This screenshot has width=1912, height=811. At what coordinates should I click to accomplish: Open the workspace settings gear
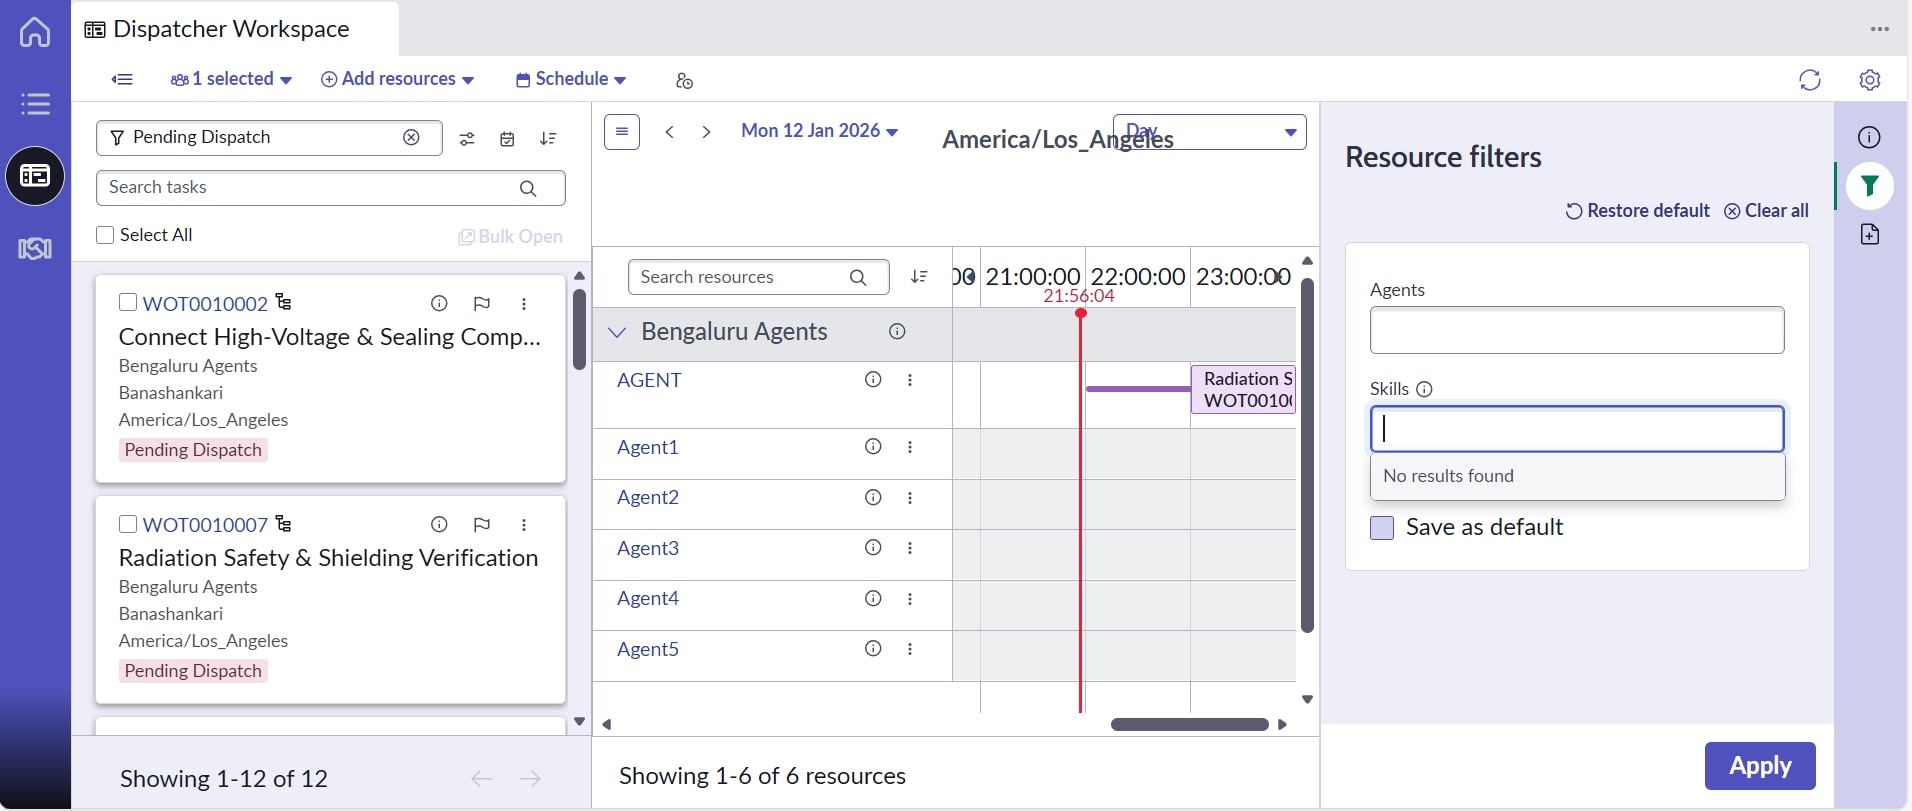(x=1870, y=80)
